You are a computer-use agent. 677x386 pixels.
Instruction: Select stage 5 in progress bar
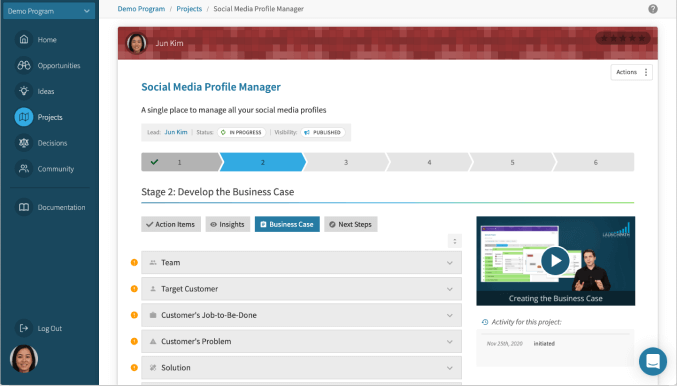(x=512, y=162)
